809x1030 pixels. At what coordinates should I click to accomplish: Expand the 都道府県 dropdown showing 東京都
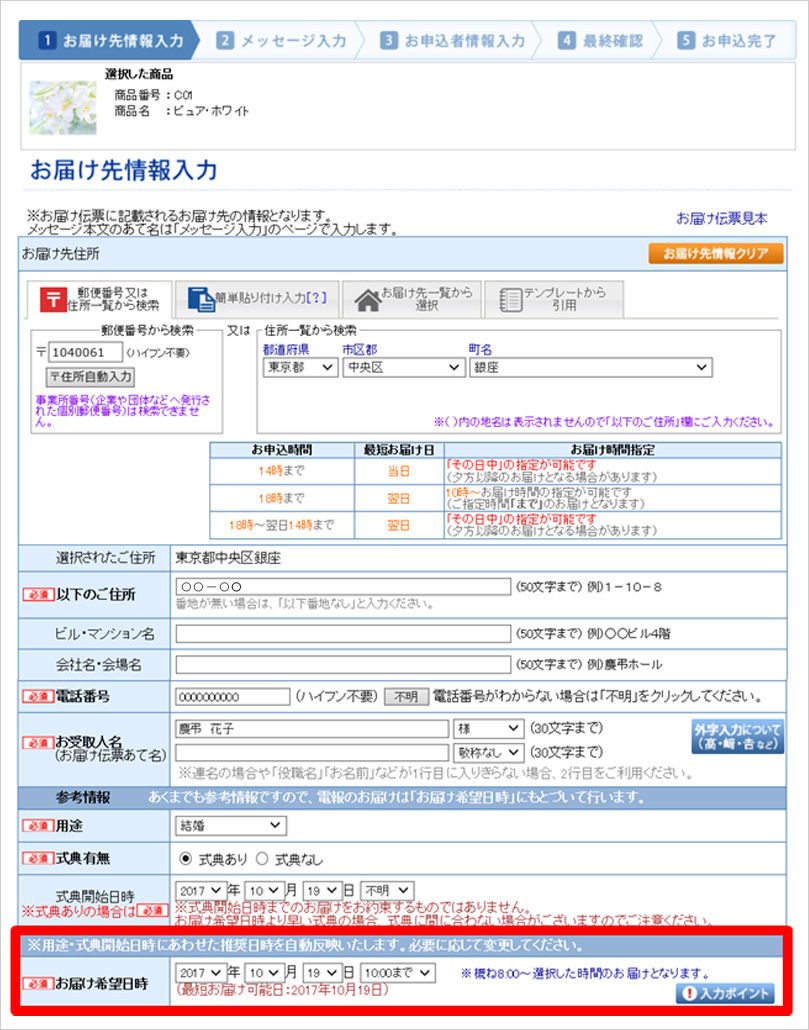point(300,367)
